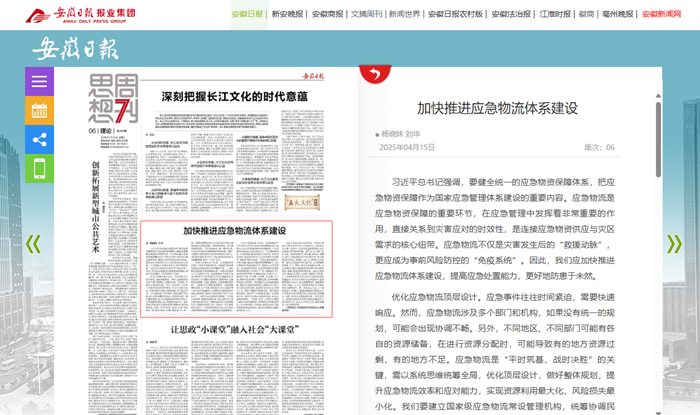Visit the 新闻世界 navigation link
The width and height of the screenshot is (700, 415).
click(x=405, y=15)
